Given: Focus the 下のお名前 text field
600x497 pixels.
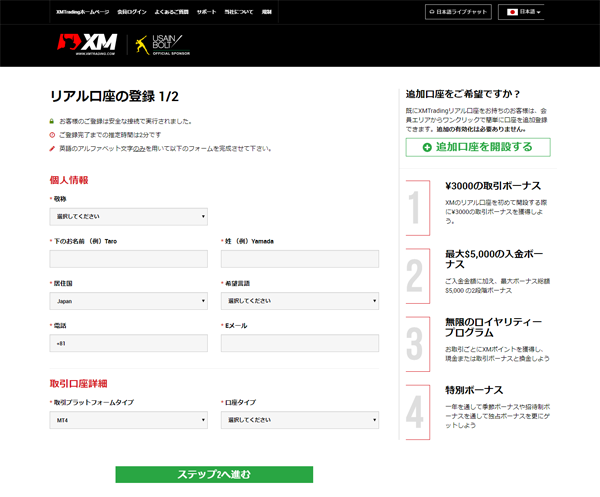Looking at the screenshot, I should [128, 259].
